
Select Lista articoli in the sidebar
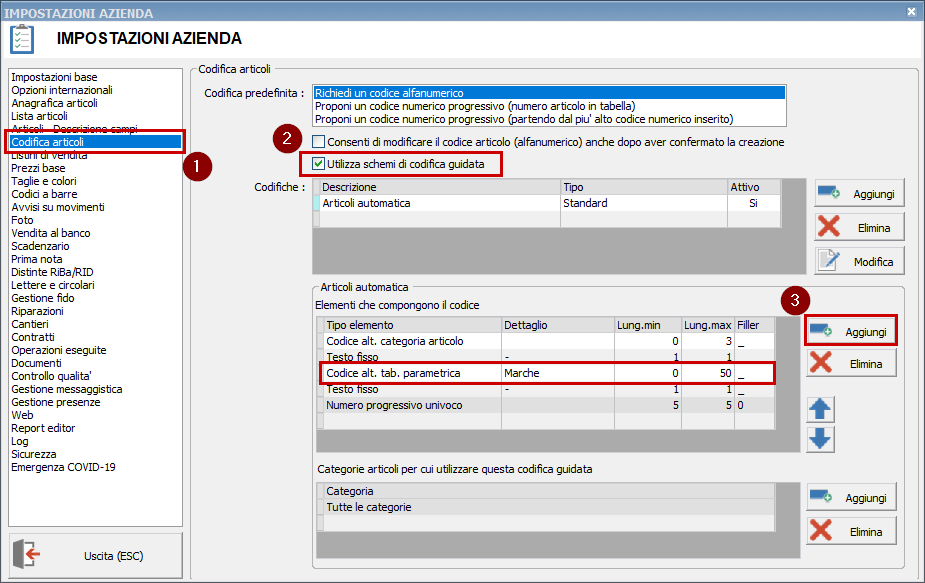(x=45, y=115)
